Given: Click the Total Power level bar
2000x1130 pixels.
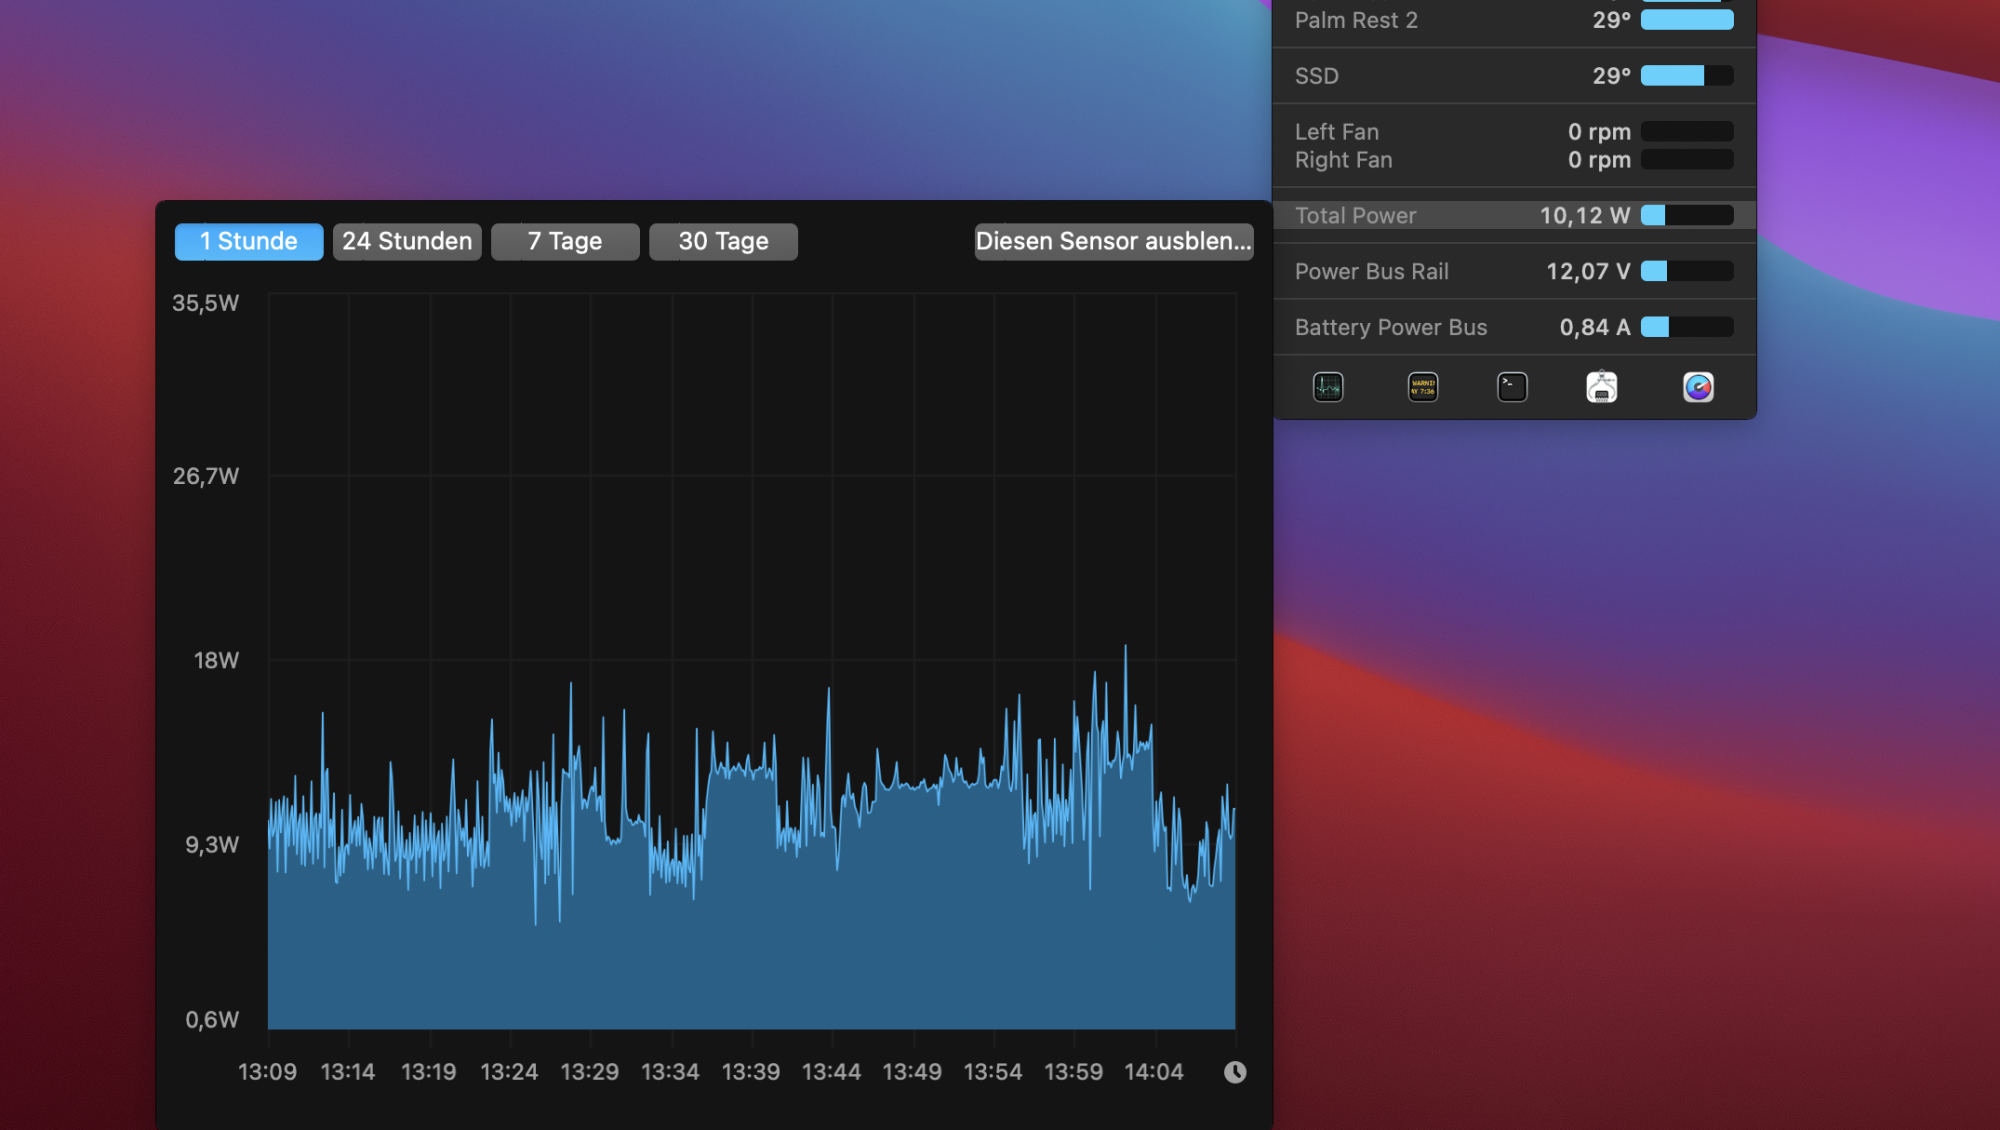Looking at the screenshot, I should [1687, 215].
